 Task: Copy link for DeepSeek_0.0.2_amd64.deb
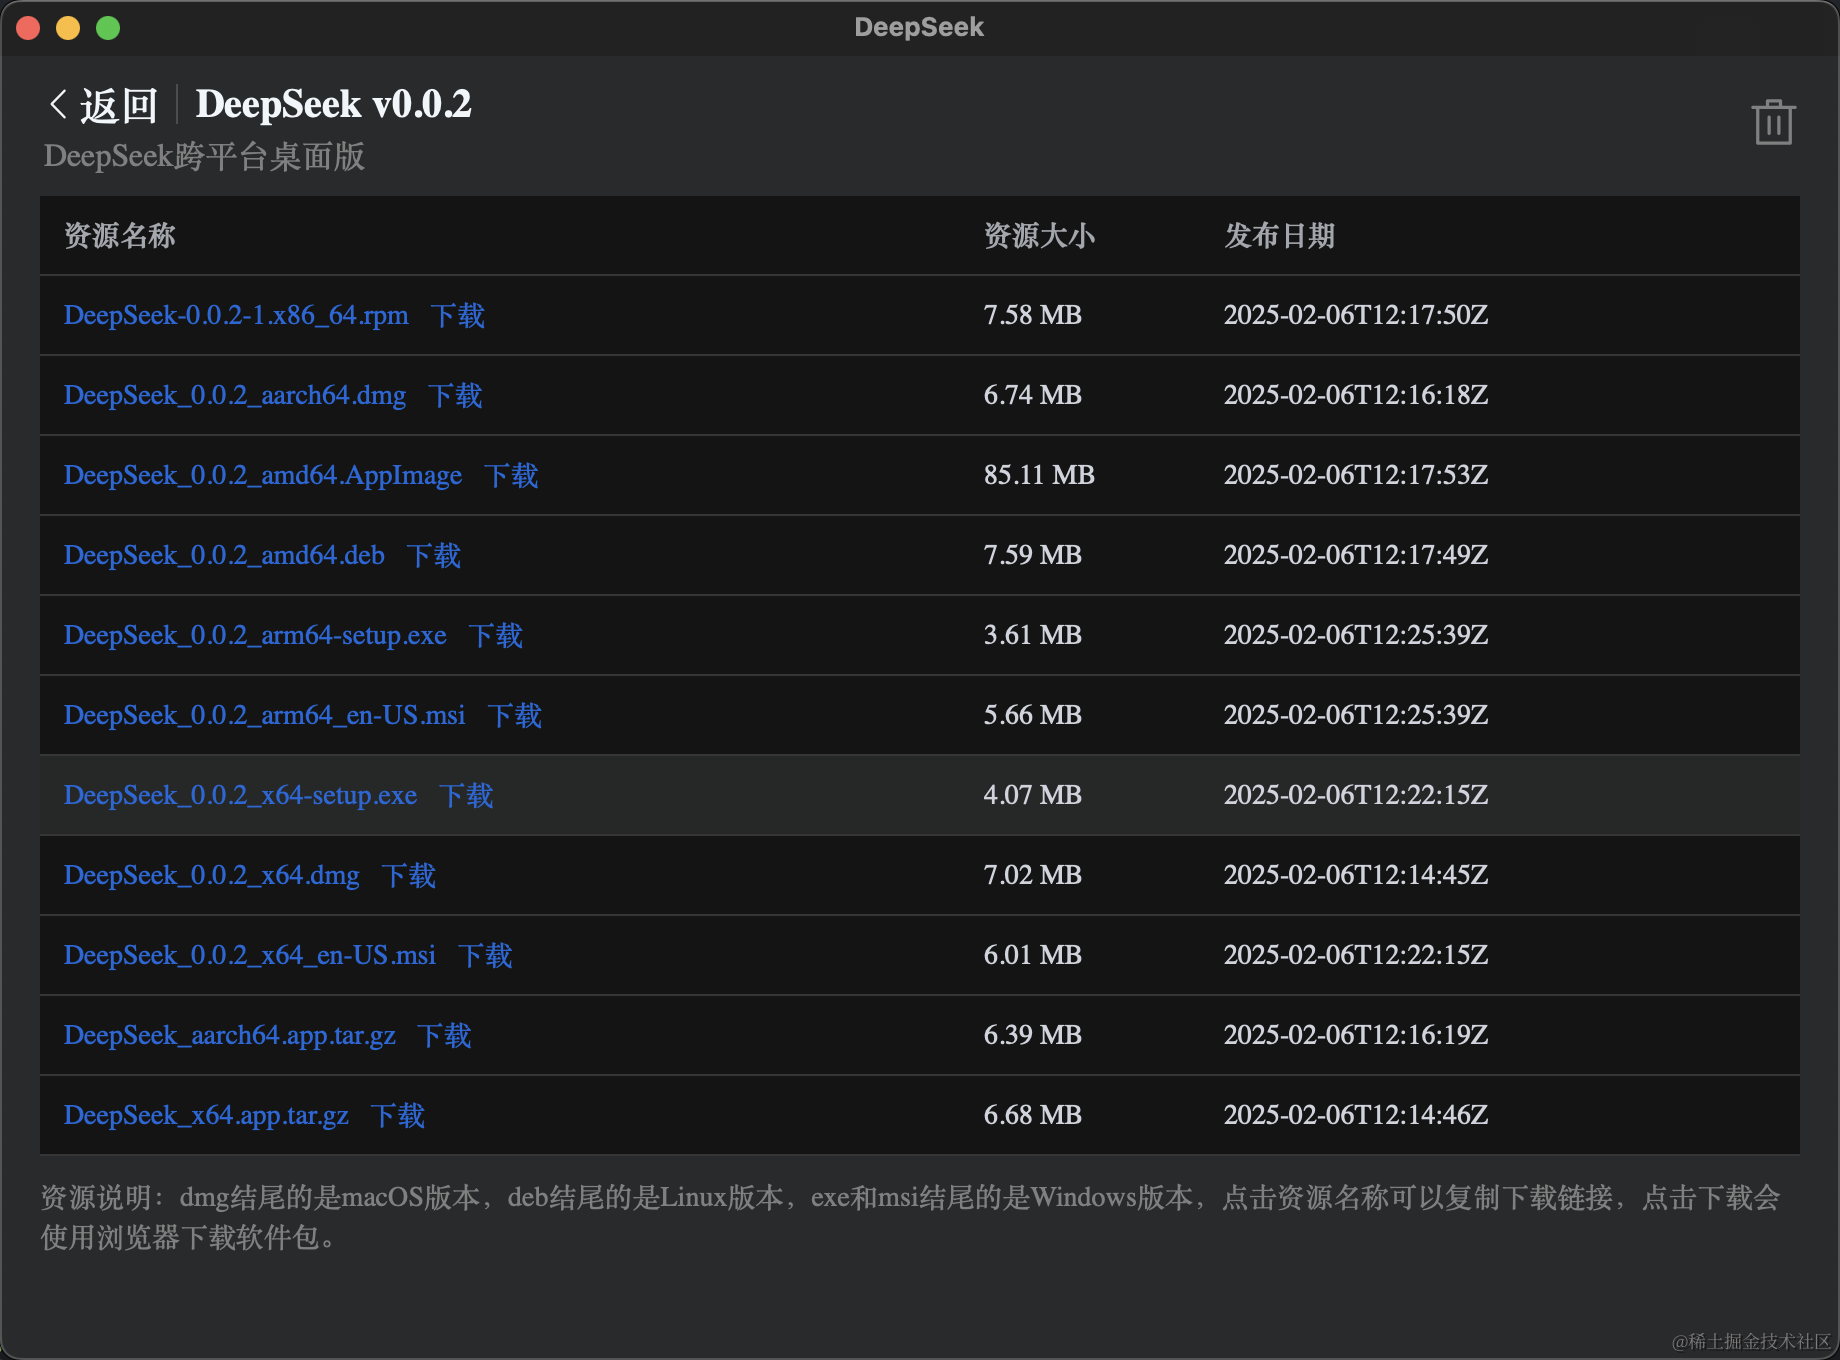coord(224,555)
